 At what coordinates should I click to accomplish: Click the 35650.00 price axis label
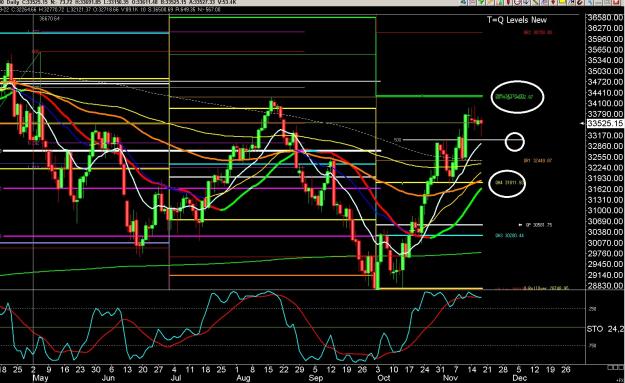pyautogui.click(x=605, y=50)
